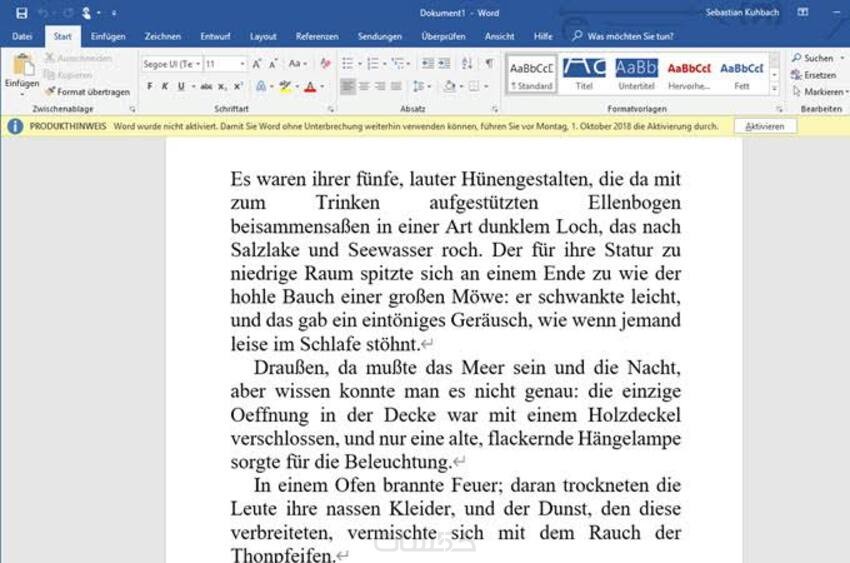The height and width of the screenshot is (563, 850).
Task: Toggle touch/mouse mode icon
Action: (86, 13)
